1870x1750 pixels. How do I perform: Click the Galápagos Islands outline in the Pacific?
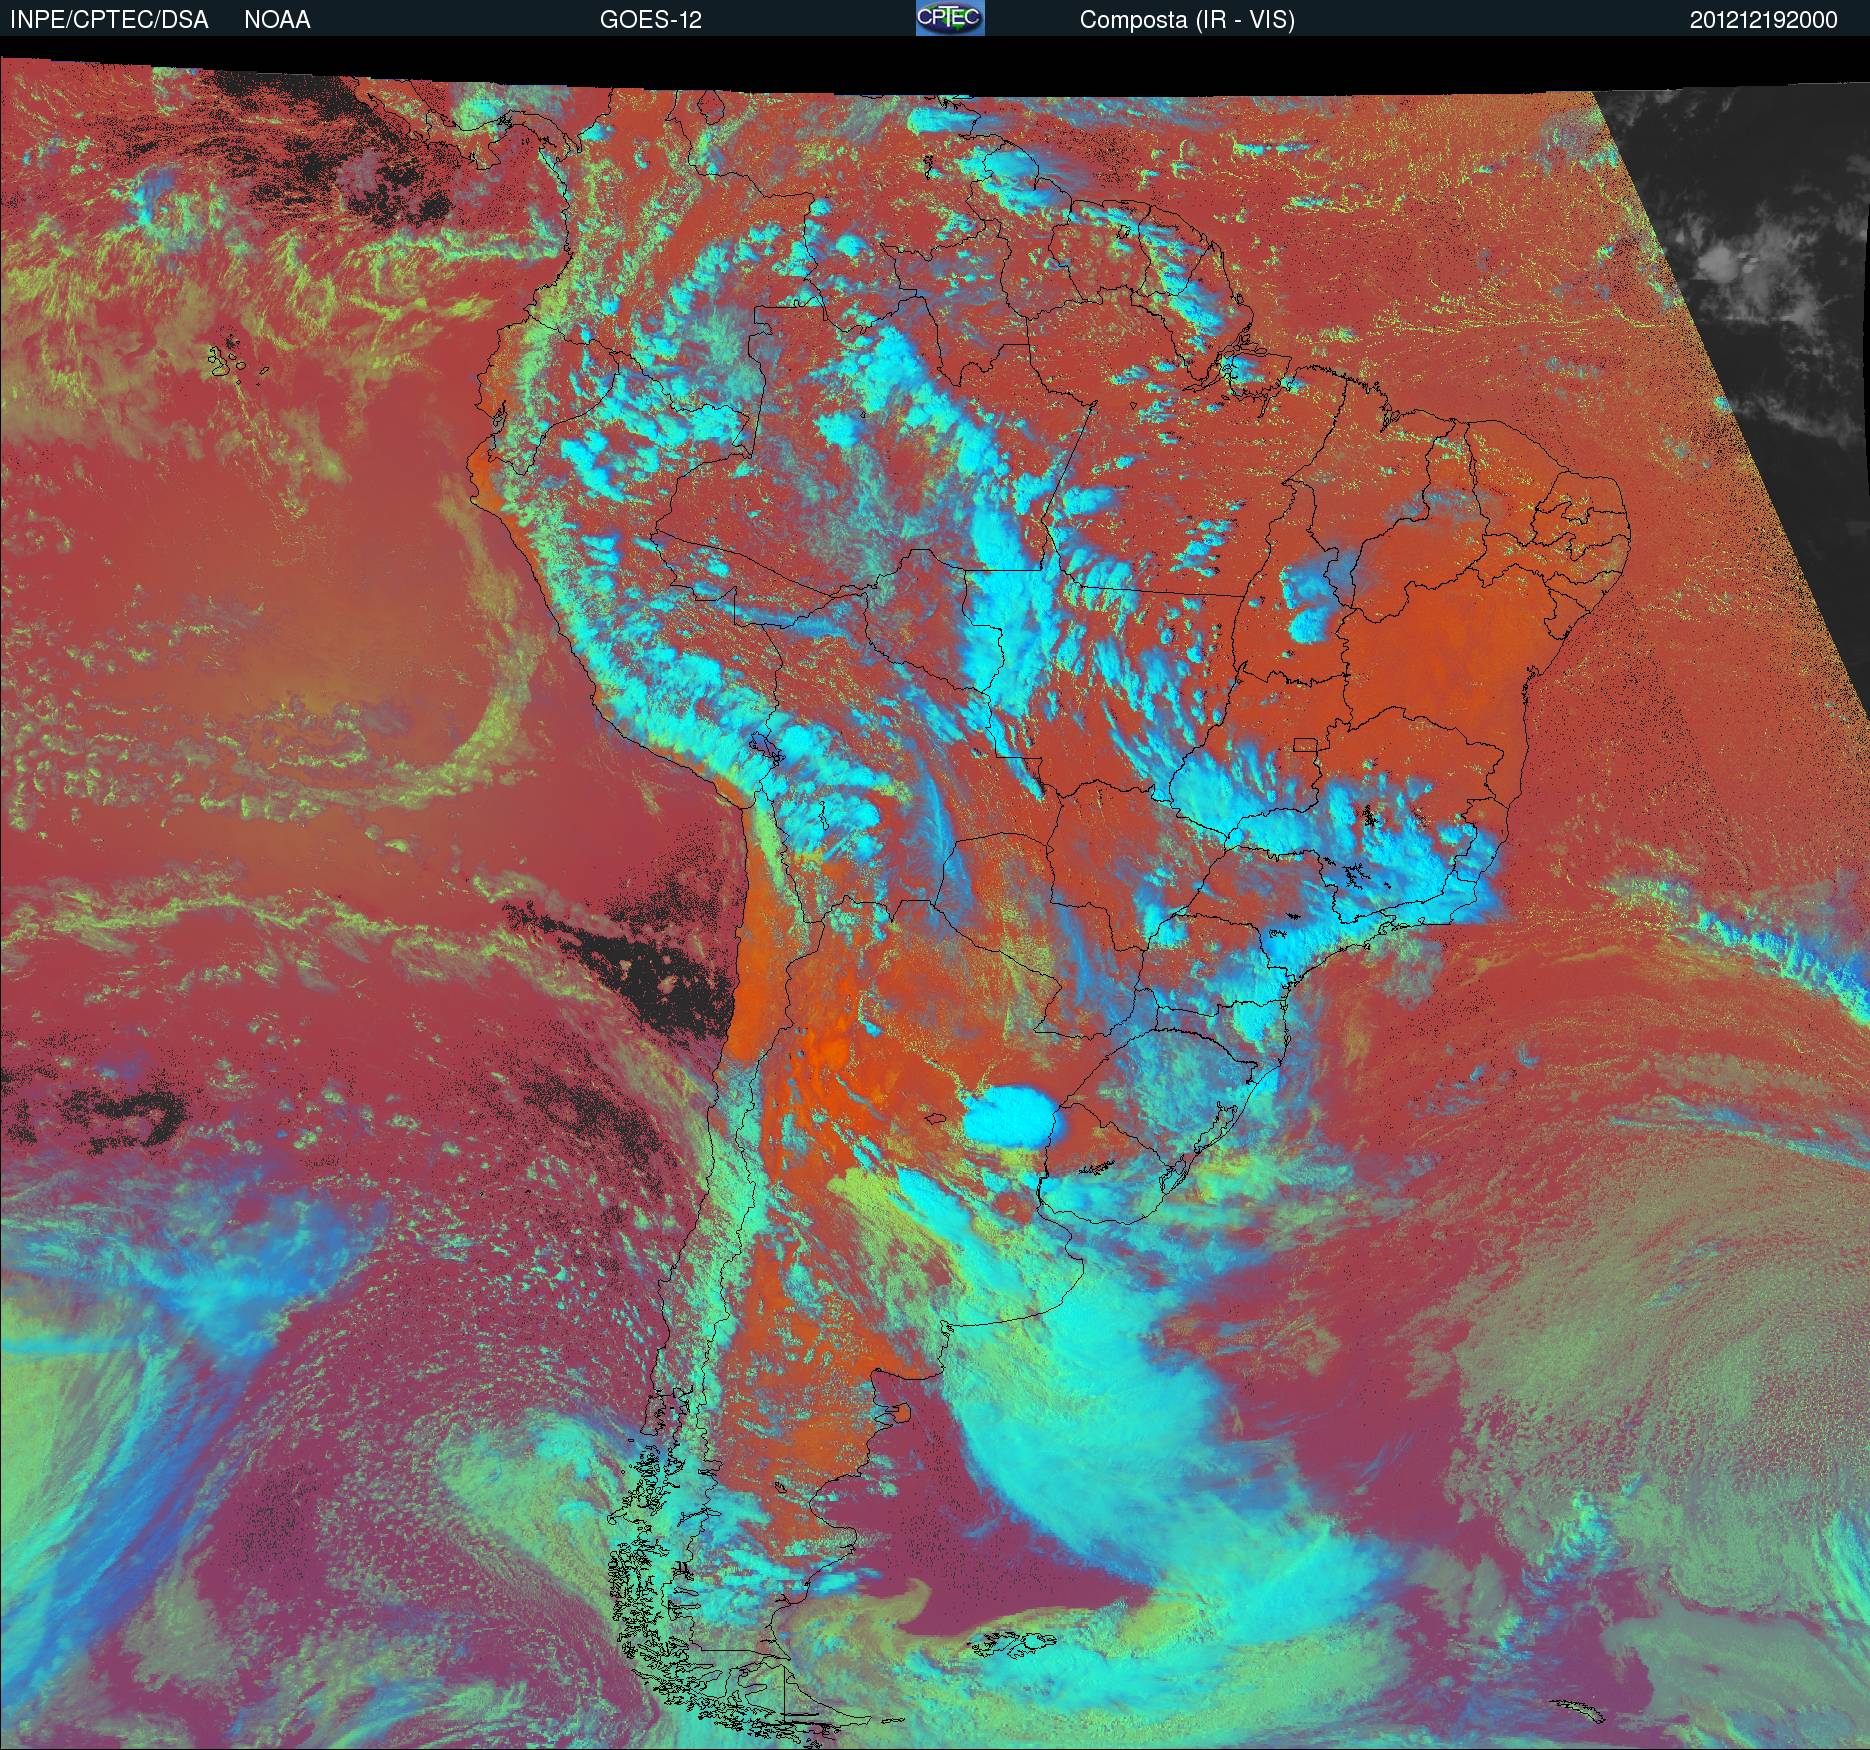pyautogui.click(x=232, y=359)
